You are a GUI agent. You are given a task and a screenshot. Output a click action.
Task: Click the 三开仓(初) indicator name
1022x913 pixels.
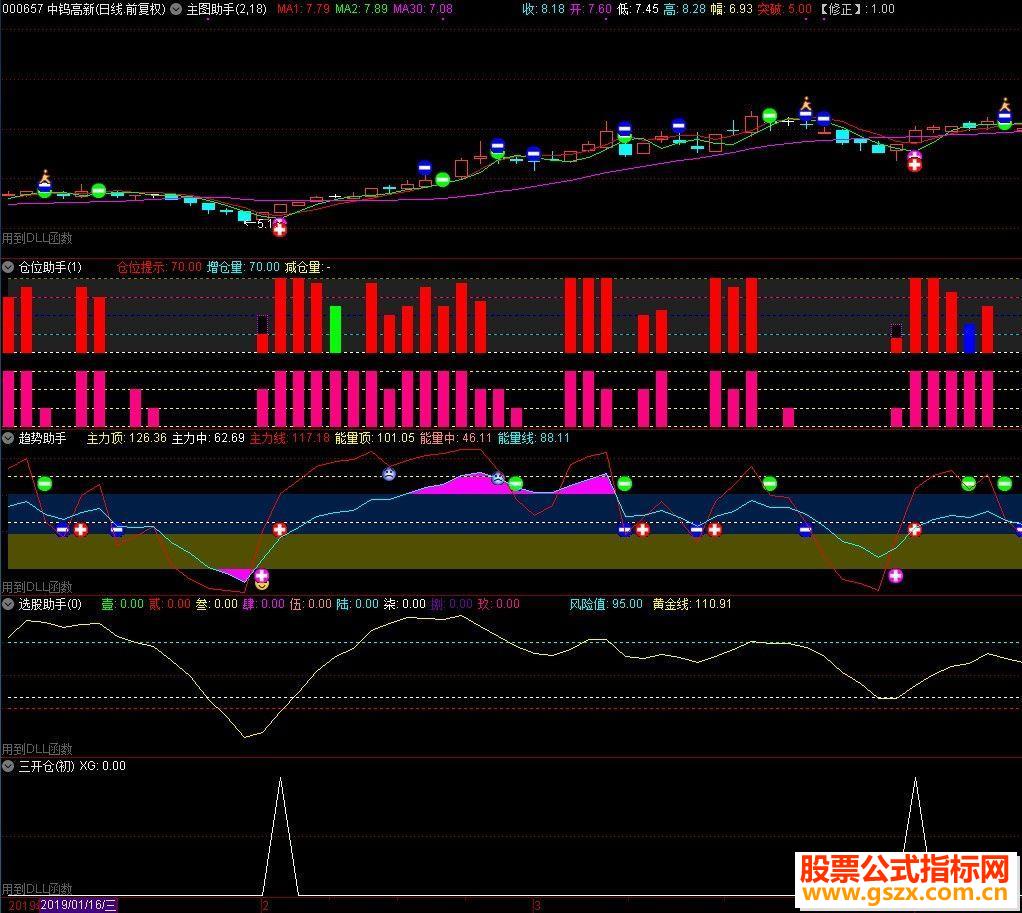pos(46,766)
